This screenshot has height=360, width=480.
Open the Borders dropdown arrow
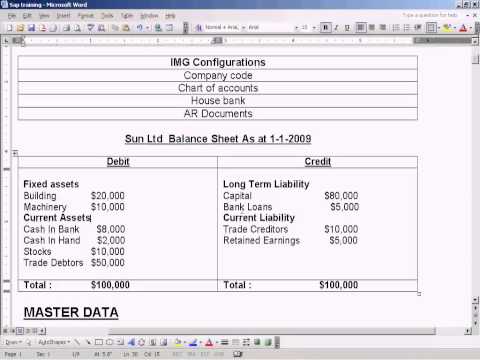439,27
